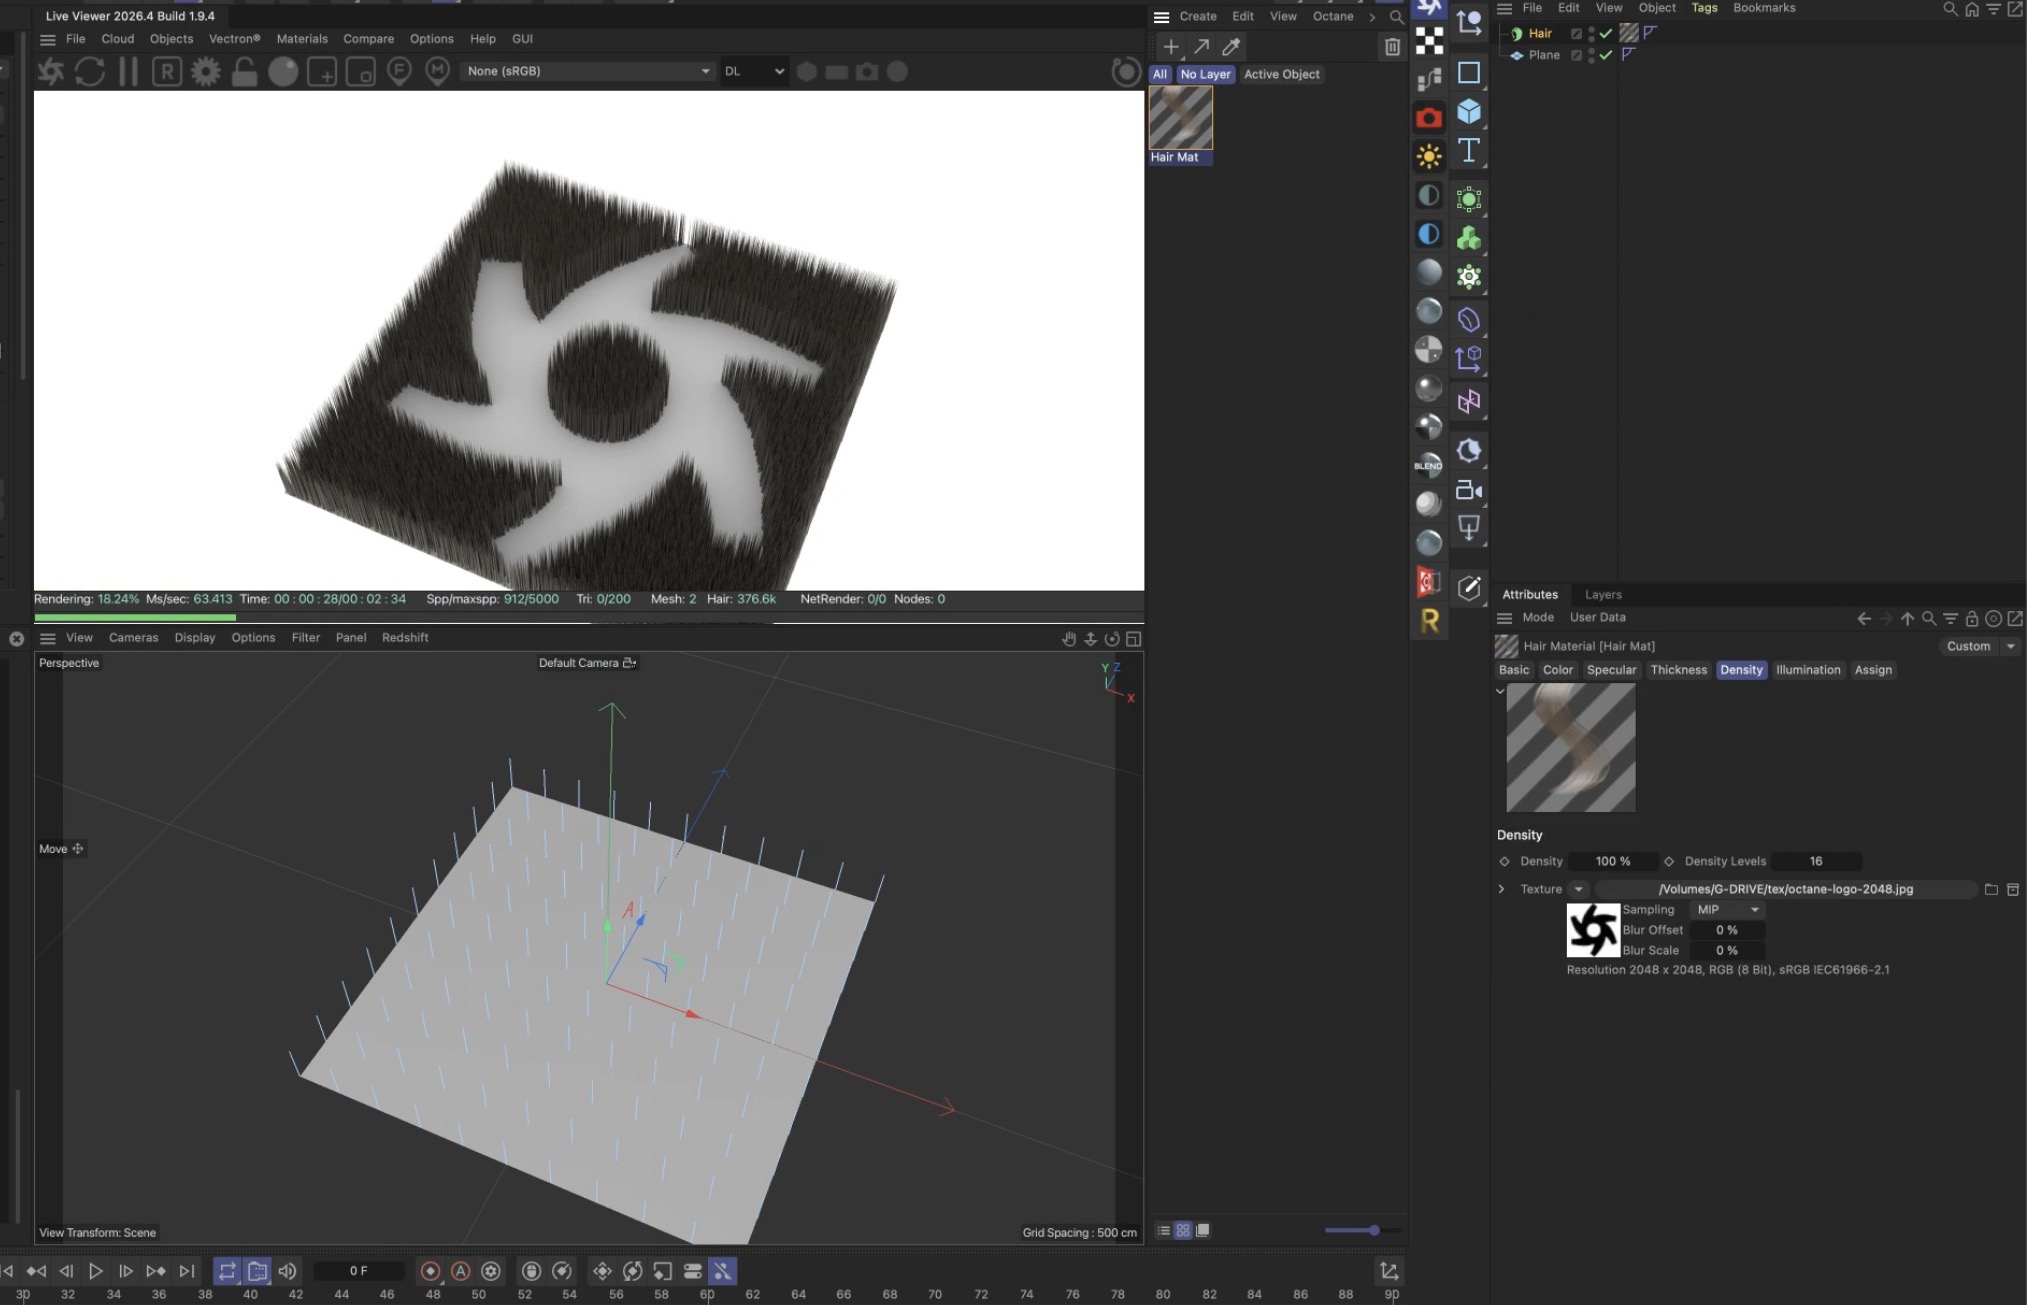Click the Hair material tag in Object Manager
The height and width of the screenshot is (1305, 2027).
(1629, 33)
